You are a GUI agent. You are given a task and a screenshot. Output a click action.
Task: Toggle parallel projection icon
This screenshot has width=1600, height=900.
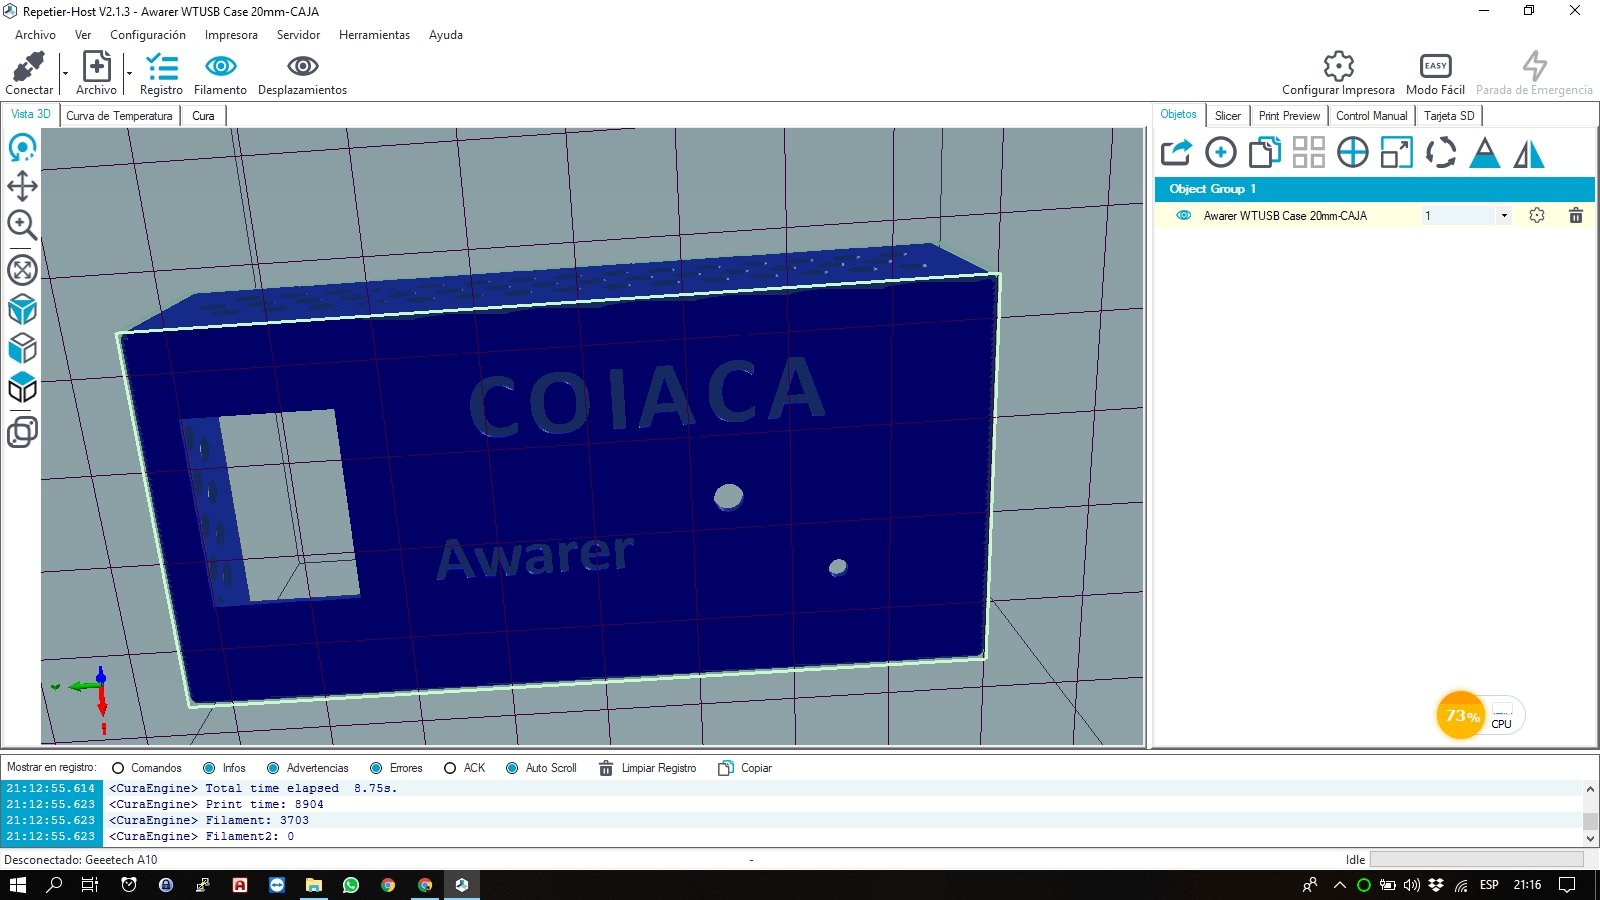[22, 431]
